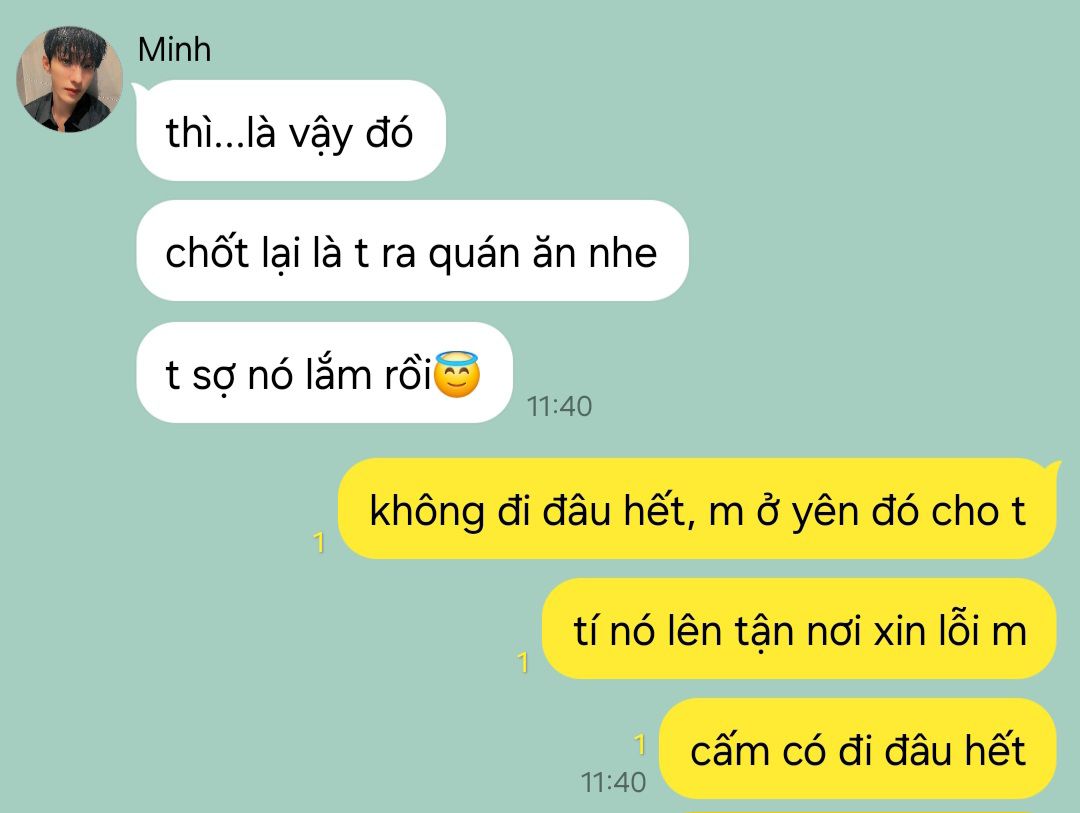Click the read count beside "không đi đâu hết" message
1080x813 pixels.
coord(319,543)
